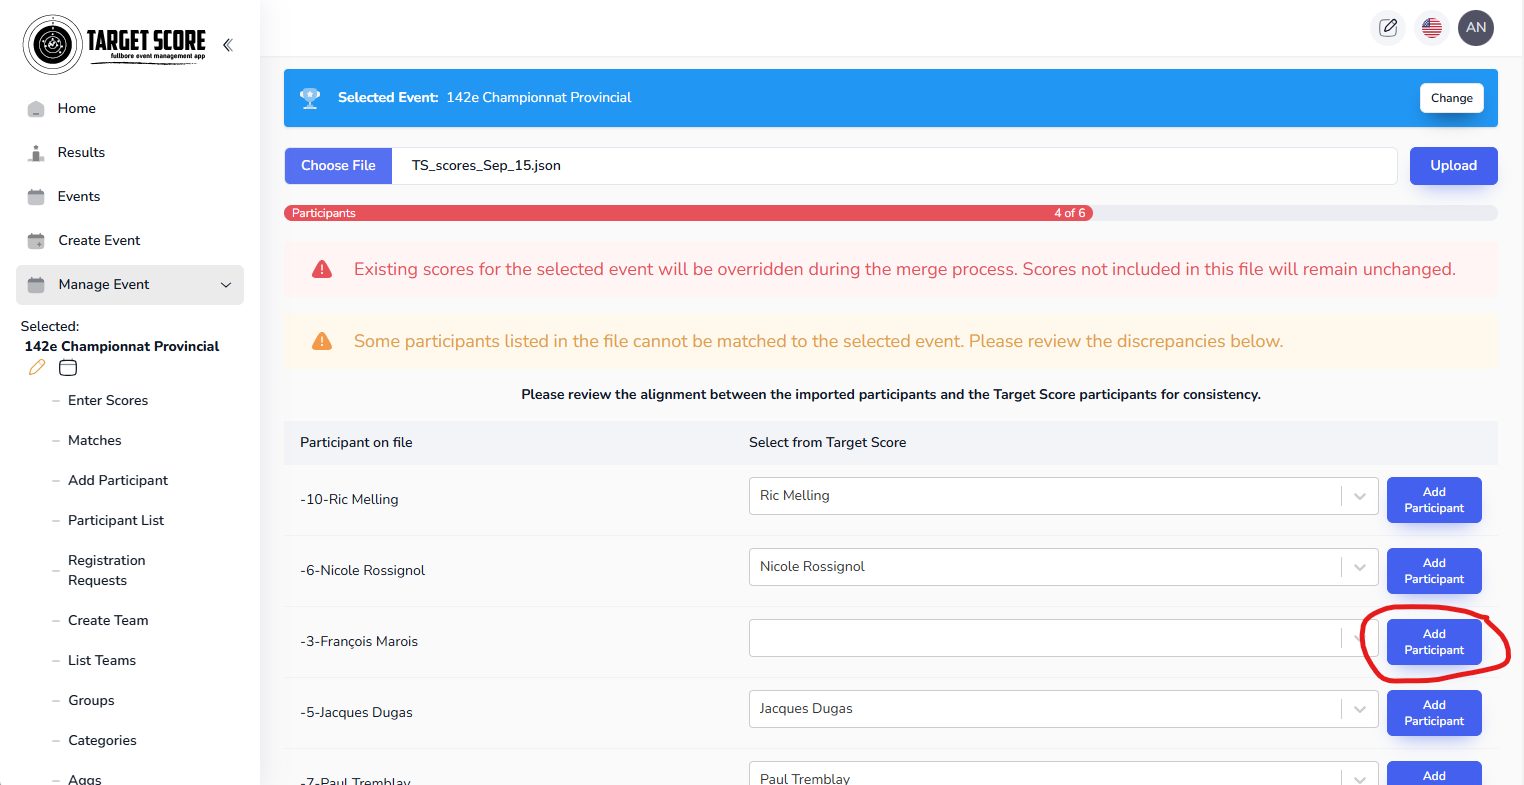Image resolution: width=1524 pixels, height=785 pixels.
Task: Click the red Participants progress bar
Action: (x=688, y=213)
